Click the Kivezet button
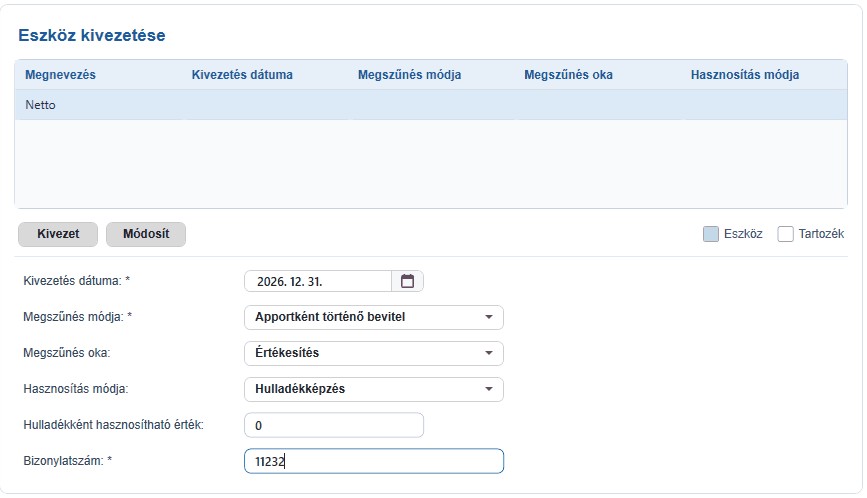867x498 pixels. pos(58,234)
